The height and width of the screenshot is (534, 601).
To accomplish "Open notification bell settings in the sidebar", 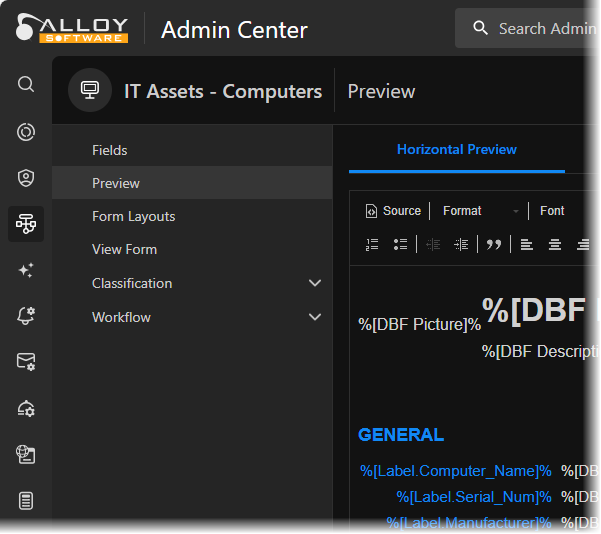I will coord(26,316).
